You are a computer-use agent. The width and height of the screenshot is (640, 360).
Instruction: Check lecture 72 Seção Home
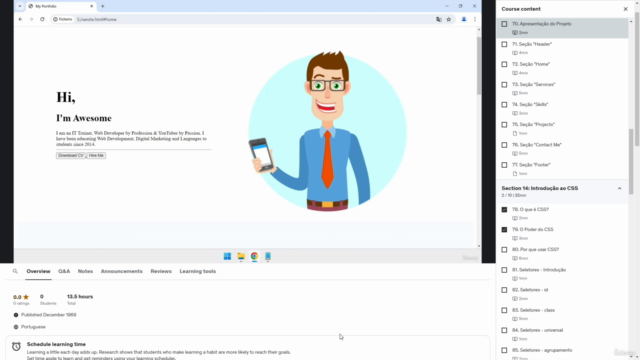click(x=504, y=64)
